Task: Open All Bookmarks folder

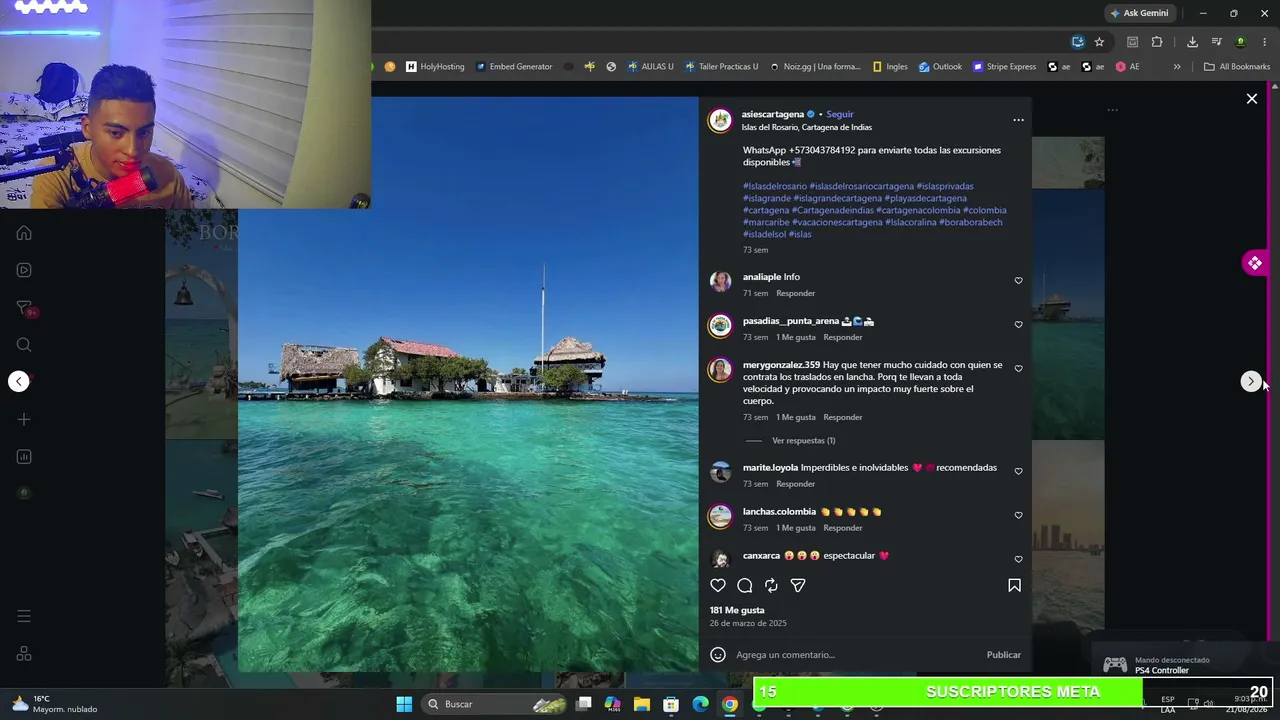Action: 1237,67
